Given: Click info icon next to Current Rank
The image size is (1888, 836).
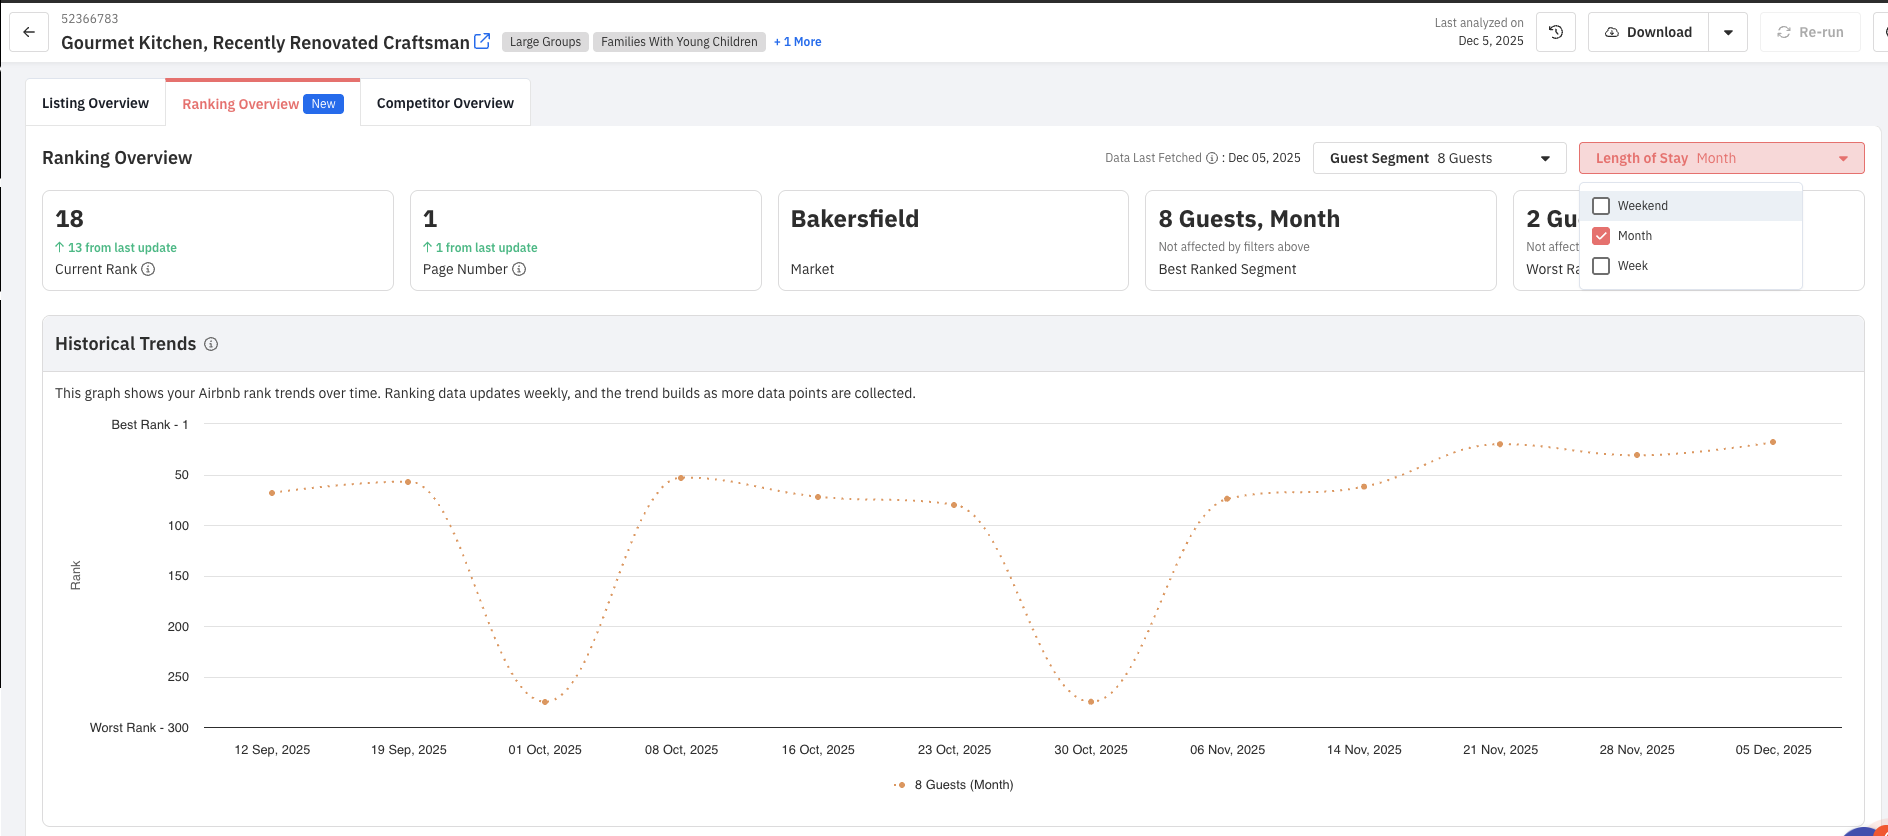Looking at the screenshot, I should click(148, 269).
